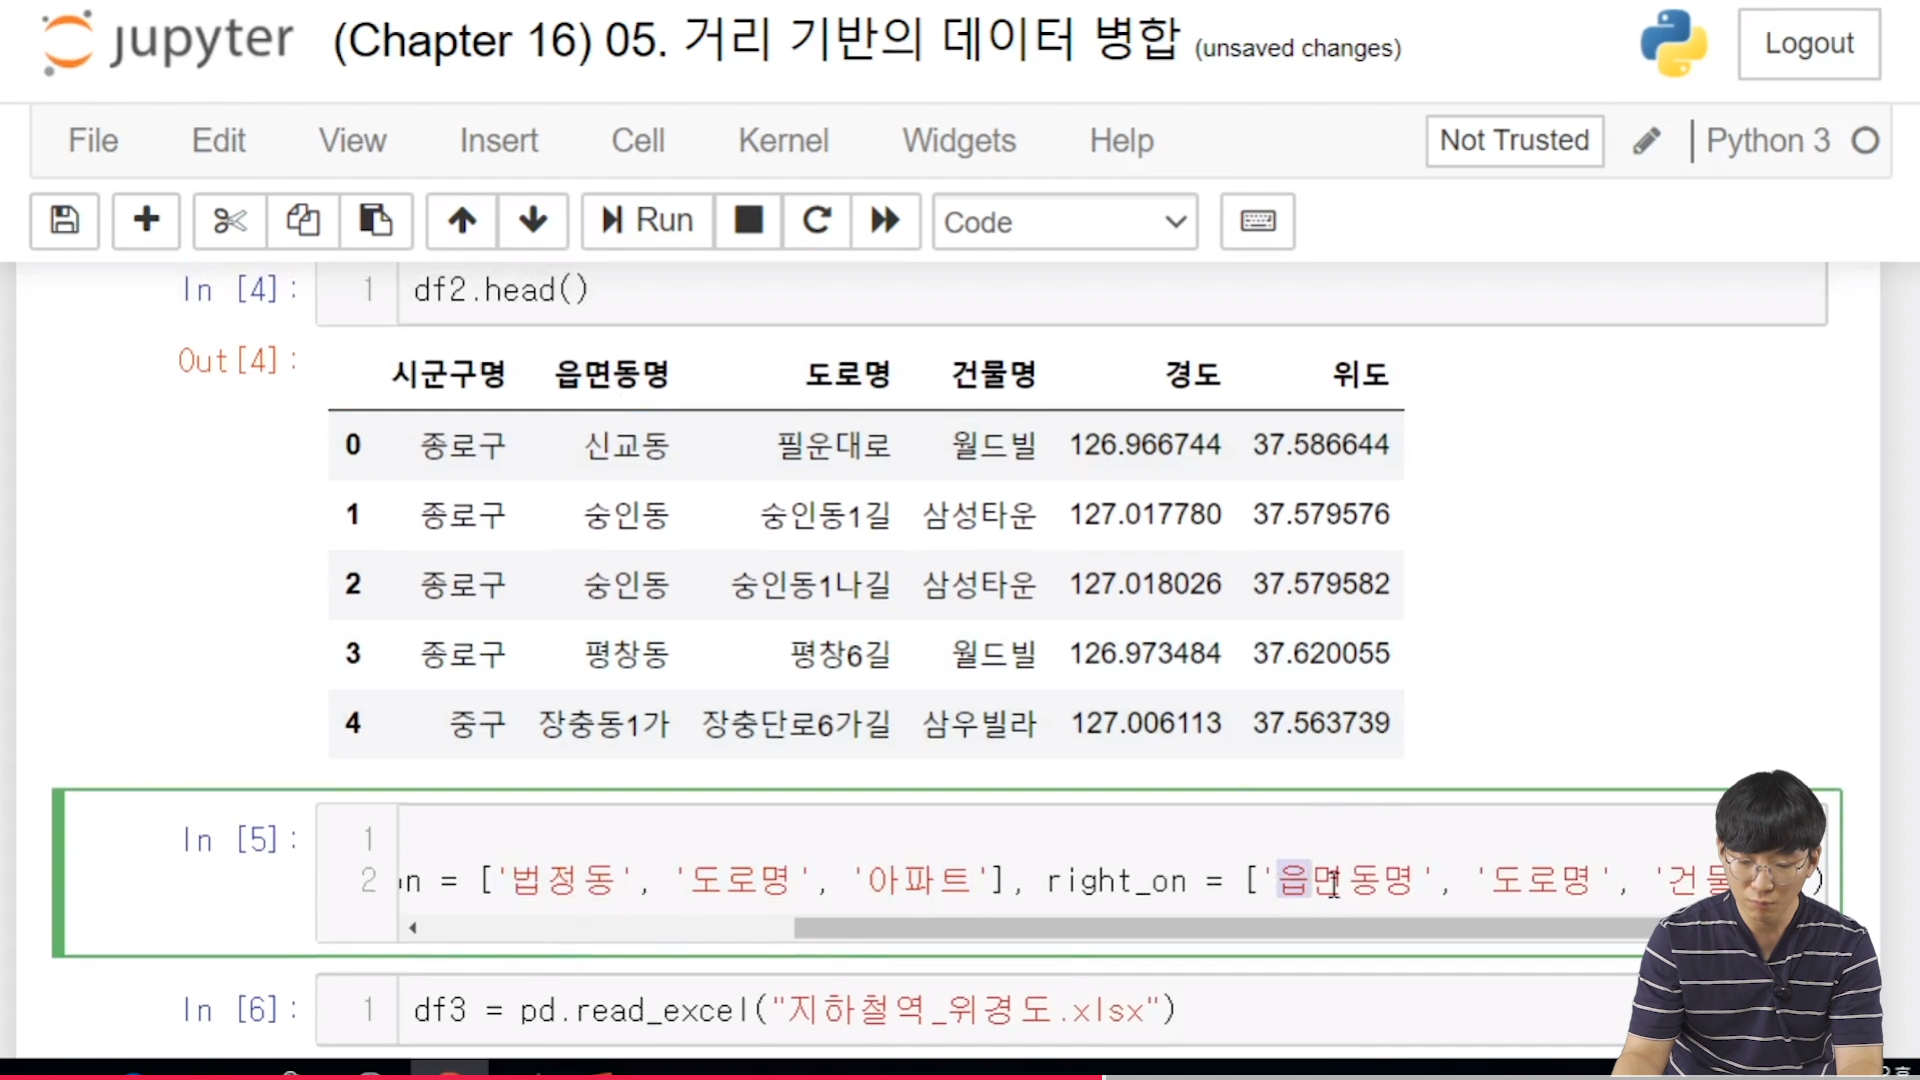Click the Logout button
The height and width of the screenshot is (1080, 1920).
coord(1808,44)
